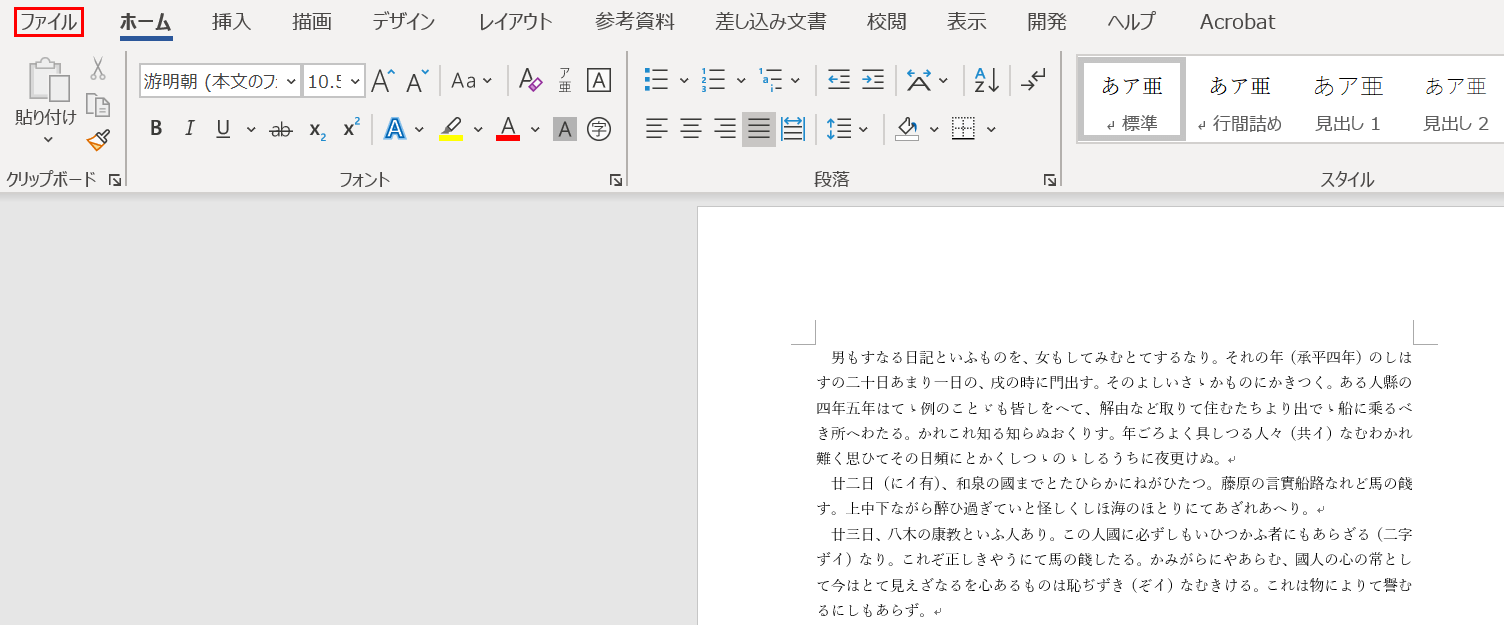
Task: Open highlight color dropdown arrow
Action: click(478, 129)
